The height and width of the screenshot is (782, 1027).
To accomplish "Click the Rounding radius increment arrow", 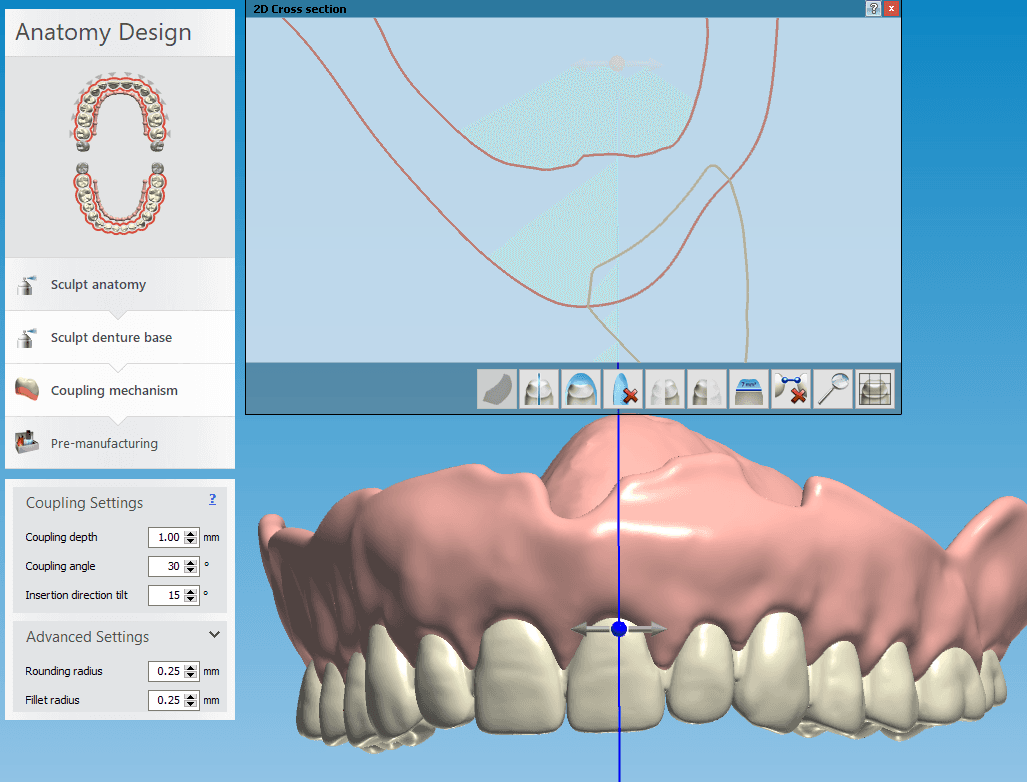I will point(192,667).
